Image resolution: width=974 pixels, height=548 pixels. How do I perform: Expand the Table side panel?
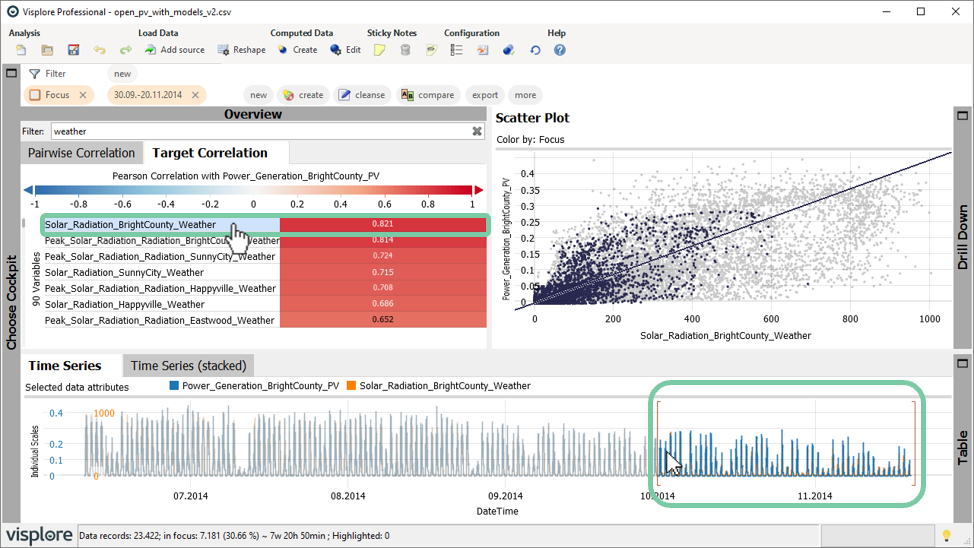point(962,447)
